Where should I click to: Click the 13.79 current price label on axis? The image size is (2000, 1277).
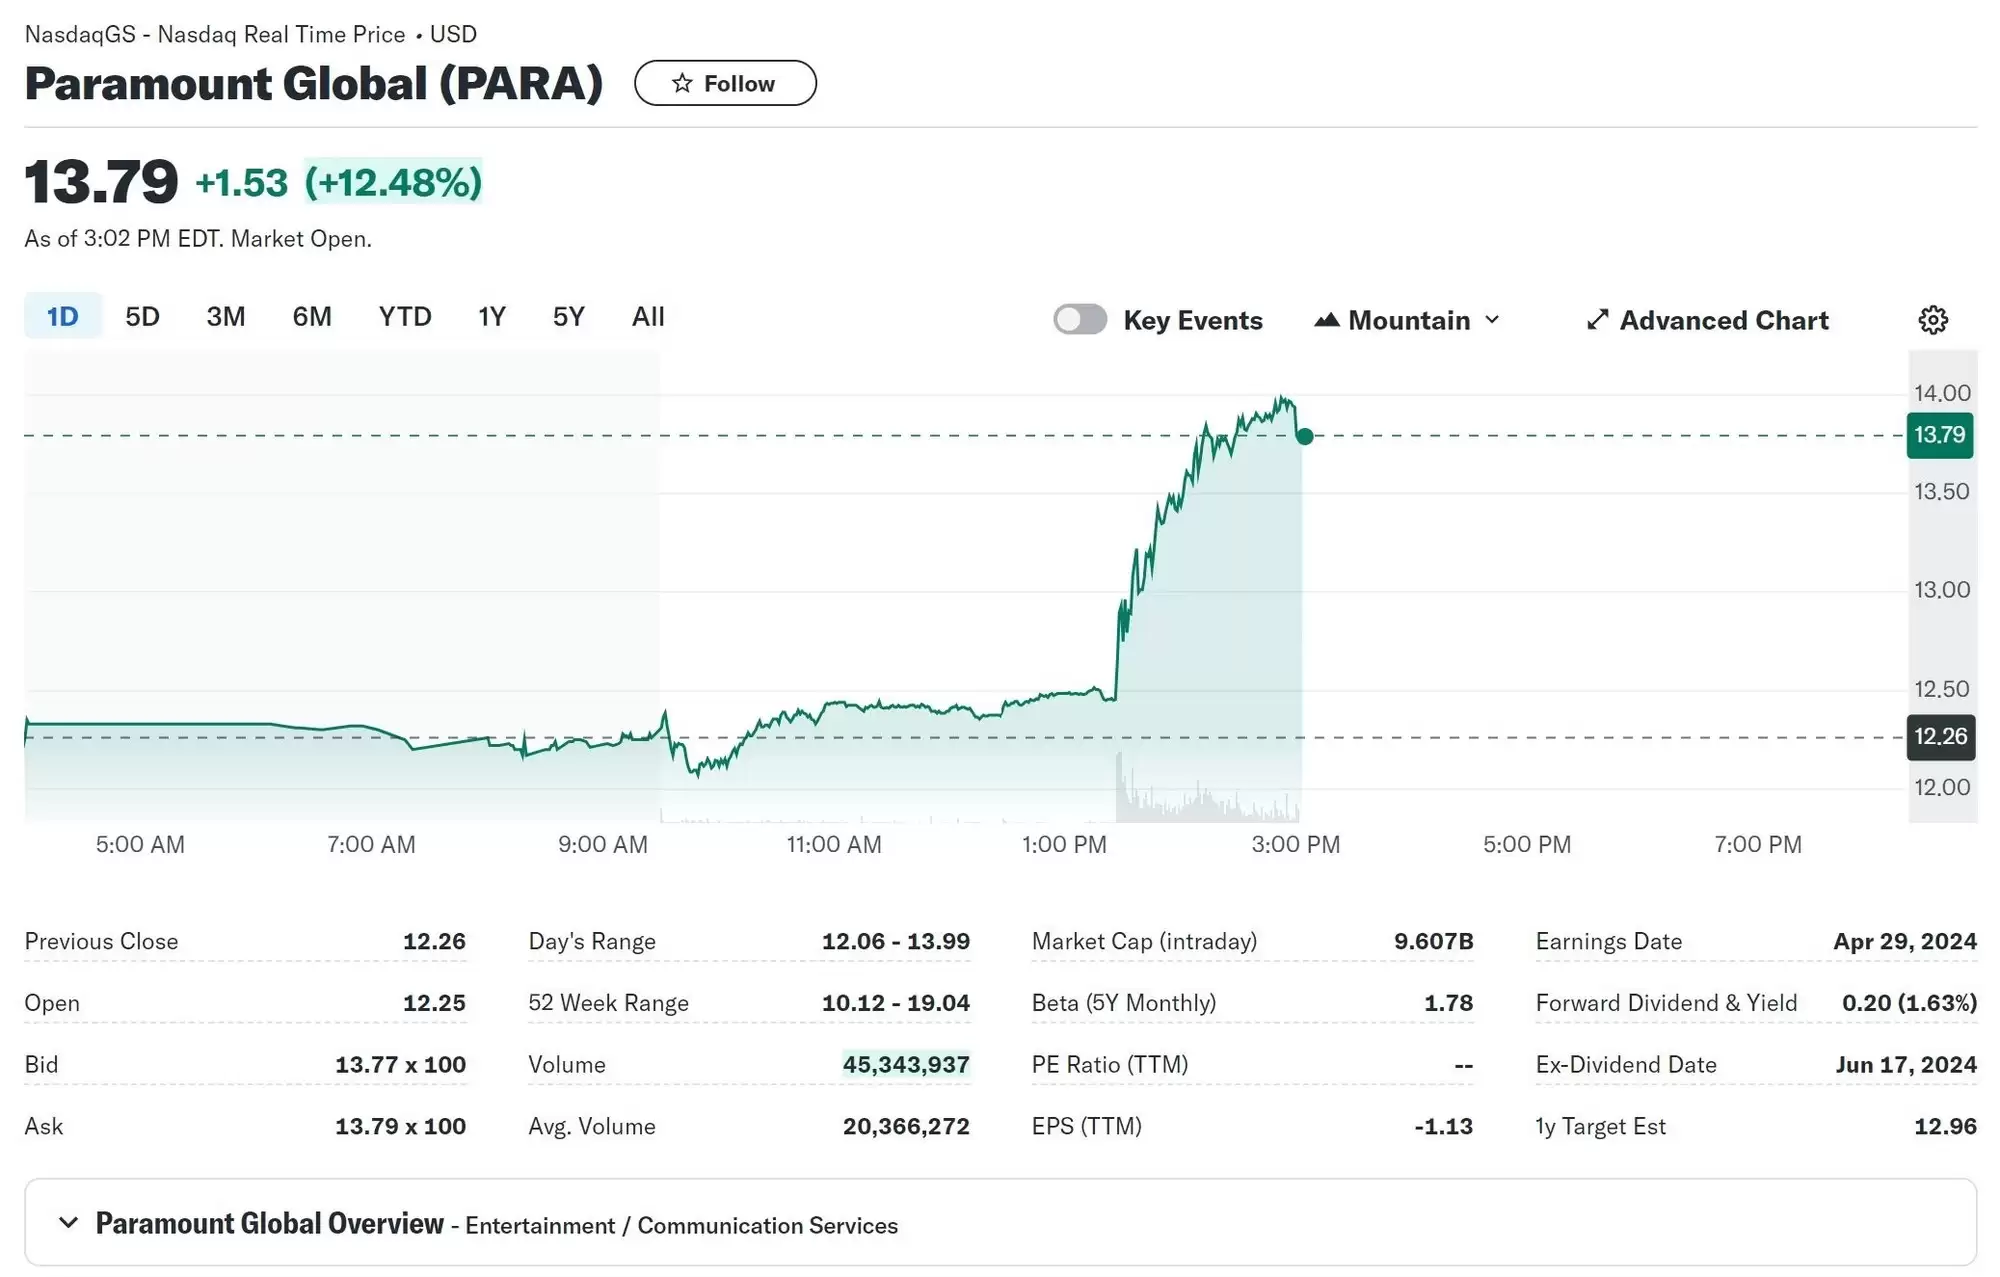click(1939, 435)
